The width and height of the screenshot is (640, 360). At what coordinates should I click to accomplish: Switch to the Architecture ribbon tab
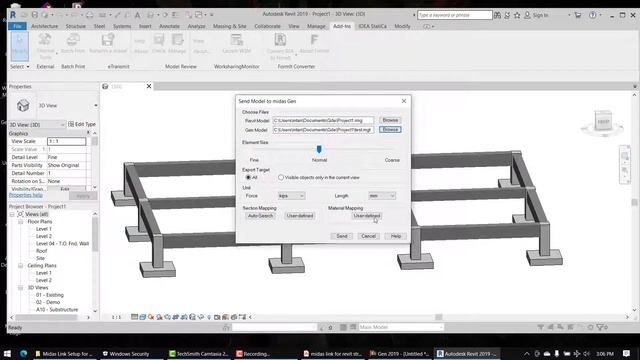[44, 26]
